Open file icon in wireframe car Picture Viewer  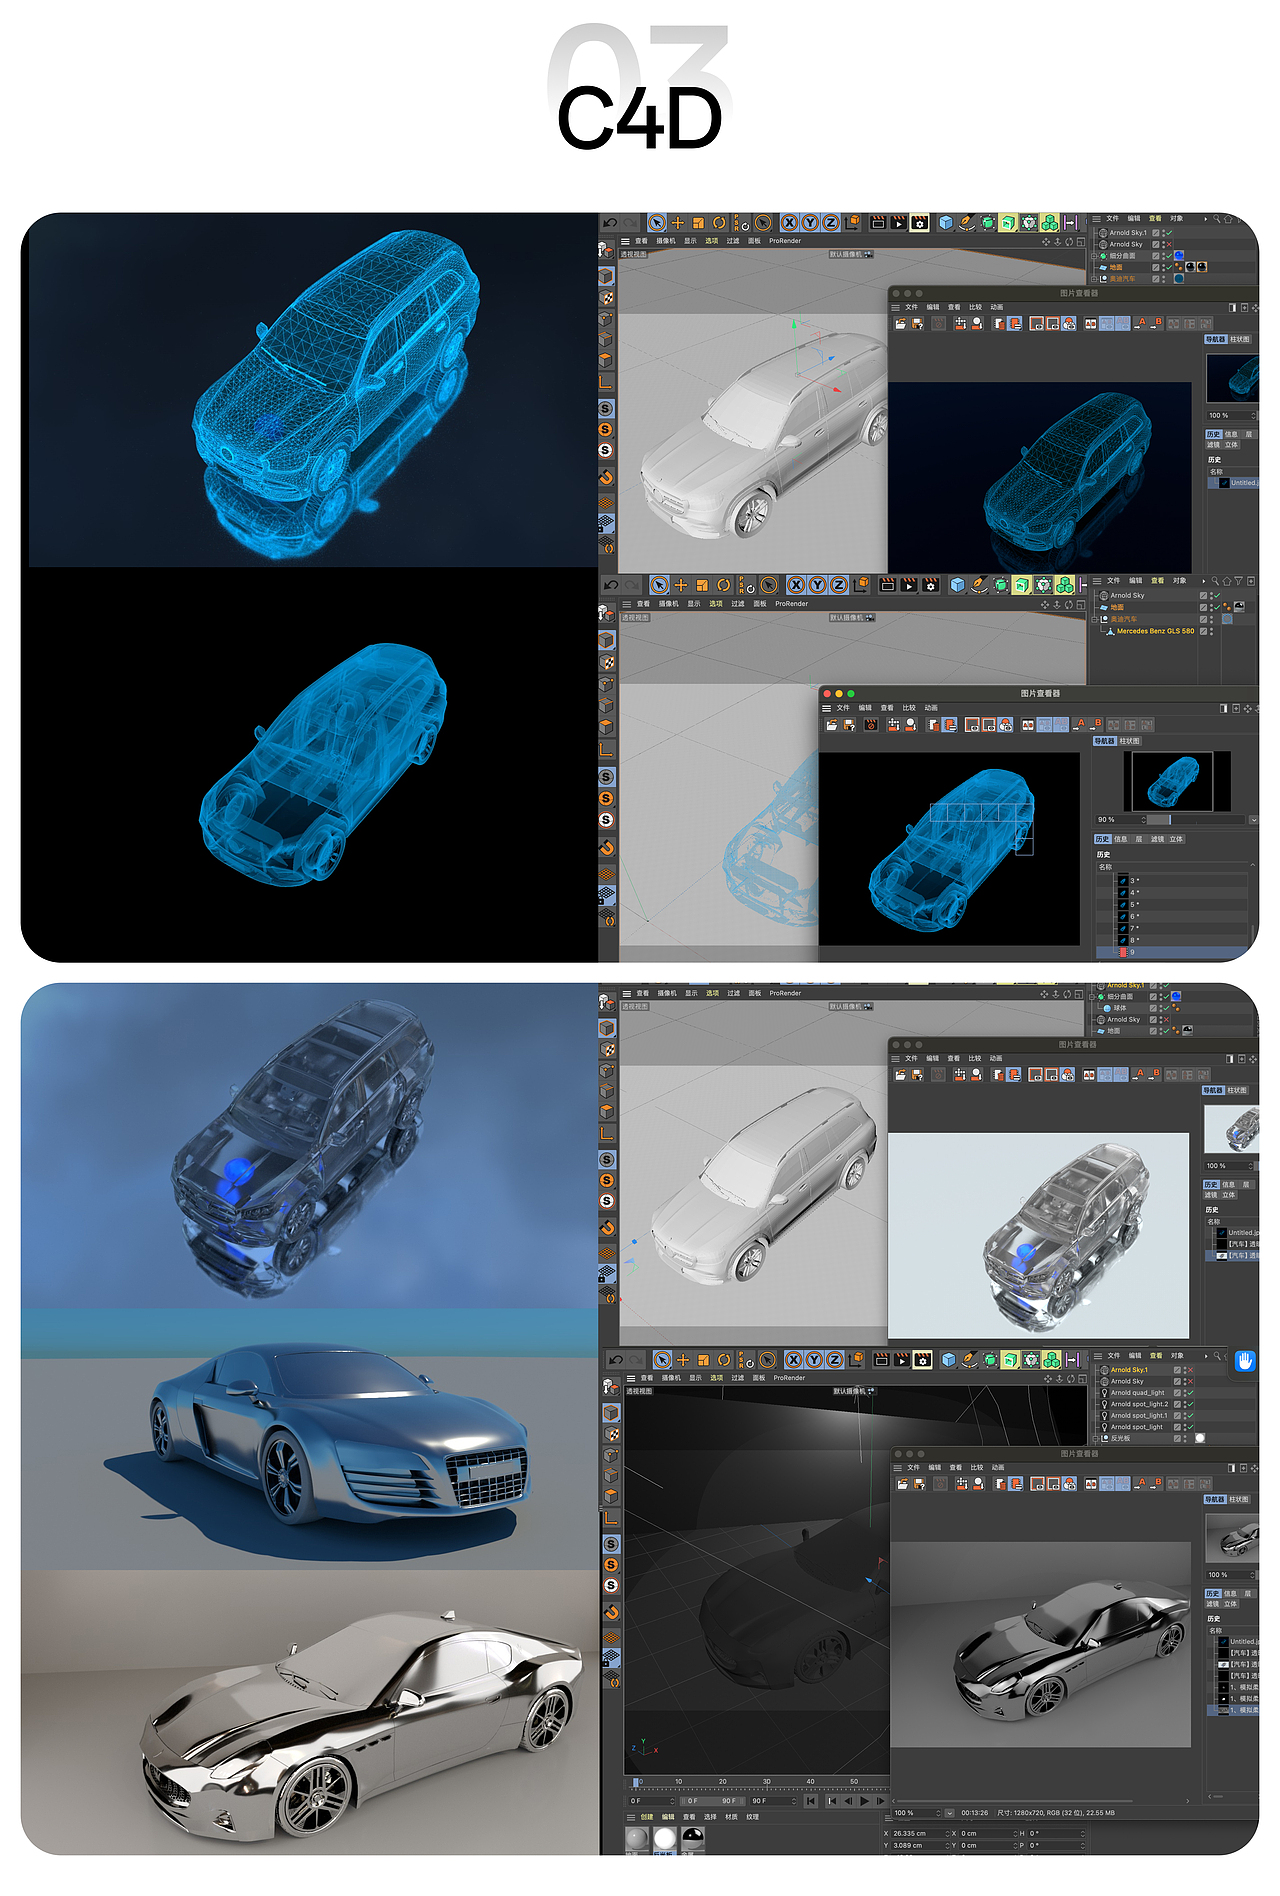pyautogui.click(x=900, y=324)
